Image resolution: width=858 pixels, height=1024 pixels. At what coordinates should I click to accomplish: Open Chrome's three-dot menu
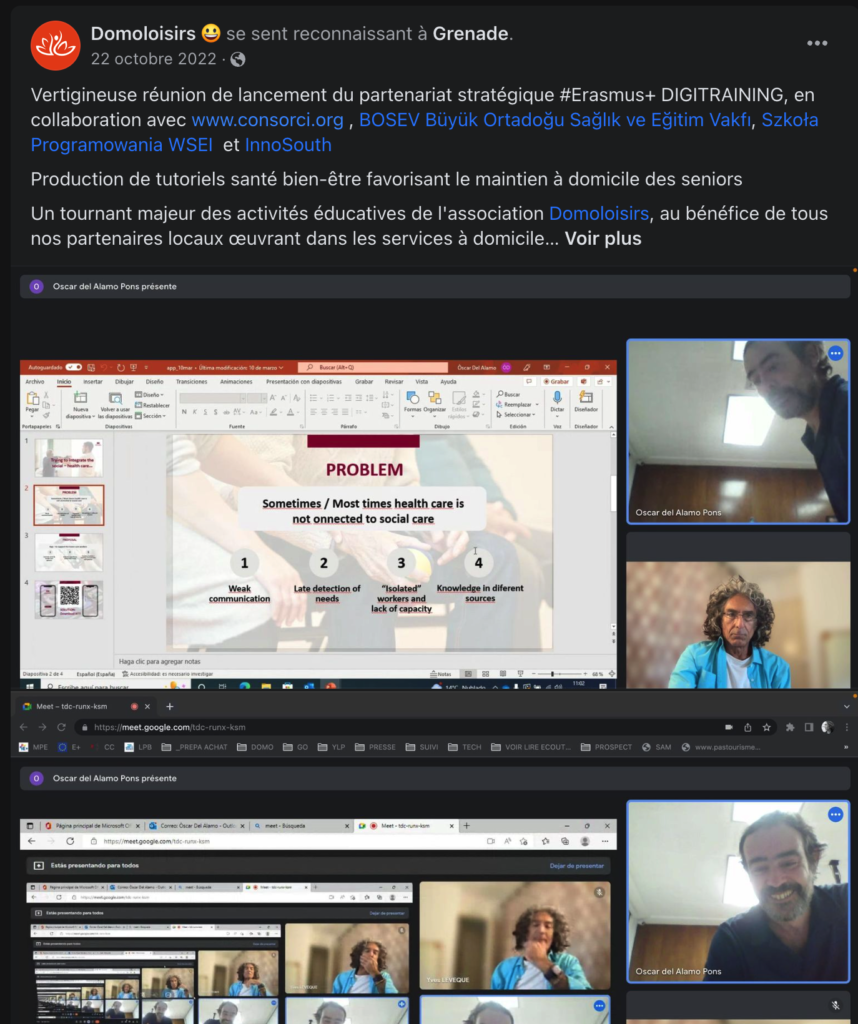pos(846,727)
